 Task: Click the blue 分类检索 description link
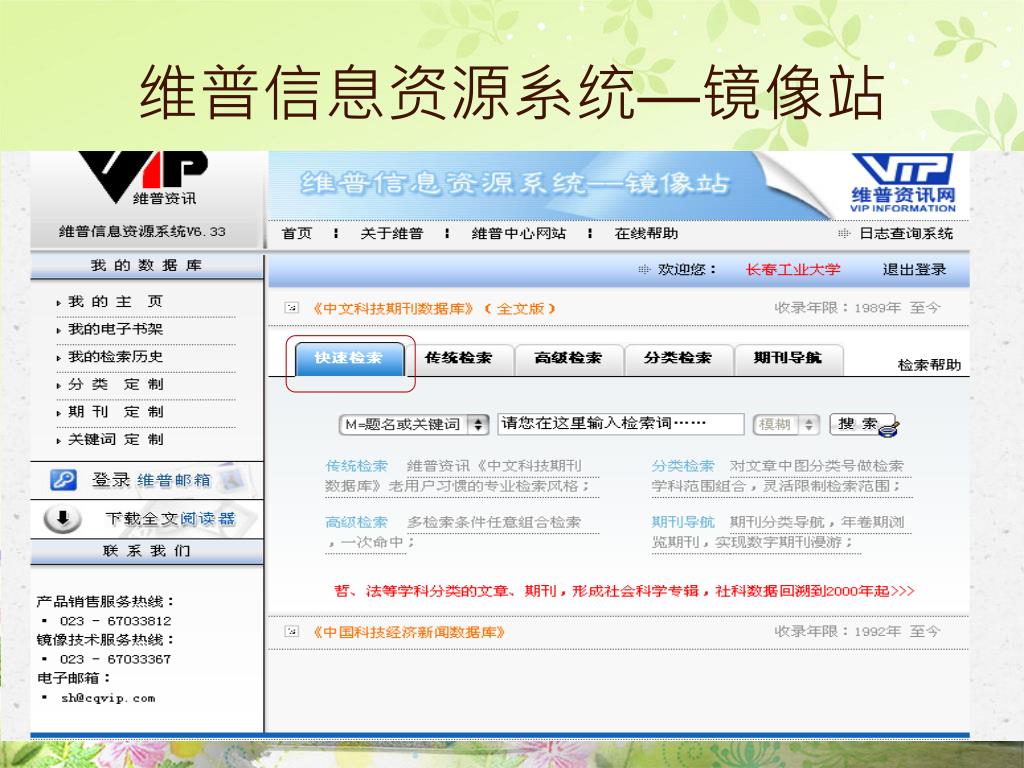[683, 466]
